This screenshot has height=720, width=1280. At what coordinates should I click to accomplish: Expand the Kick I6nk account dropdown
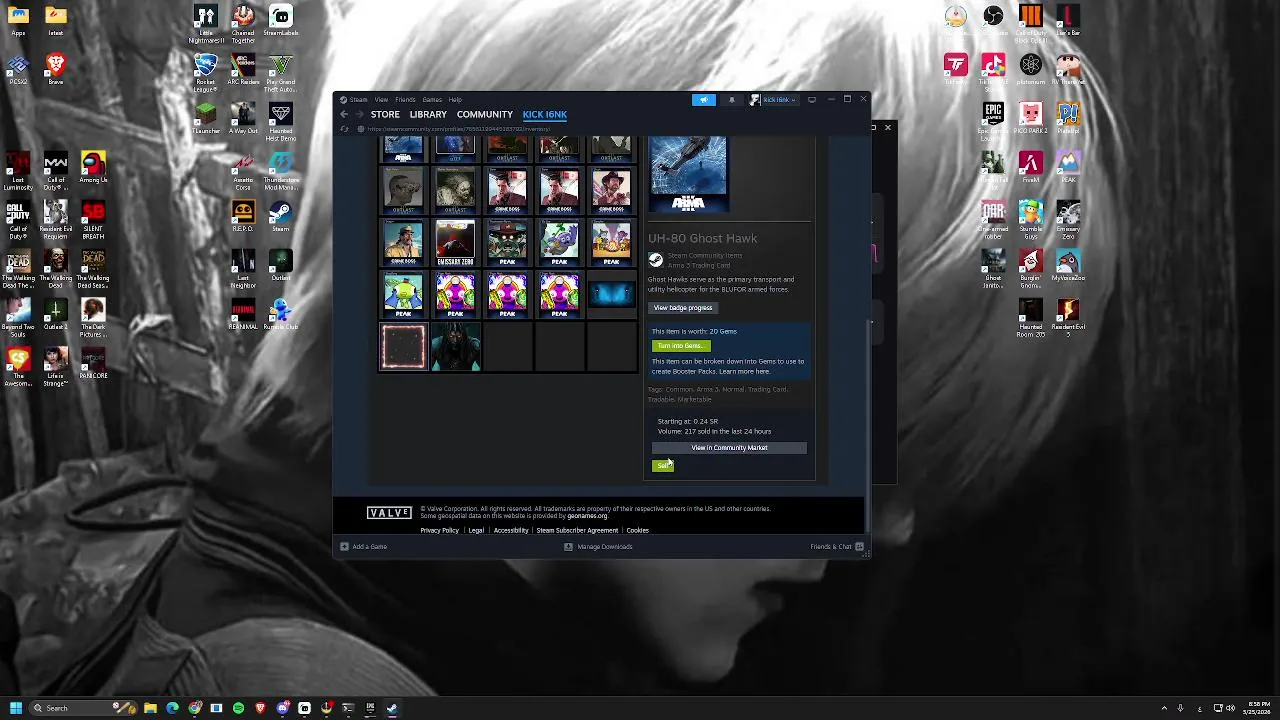pos(775,99)
